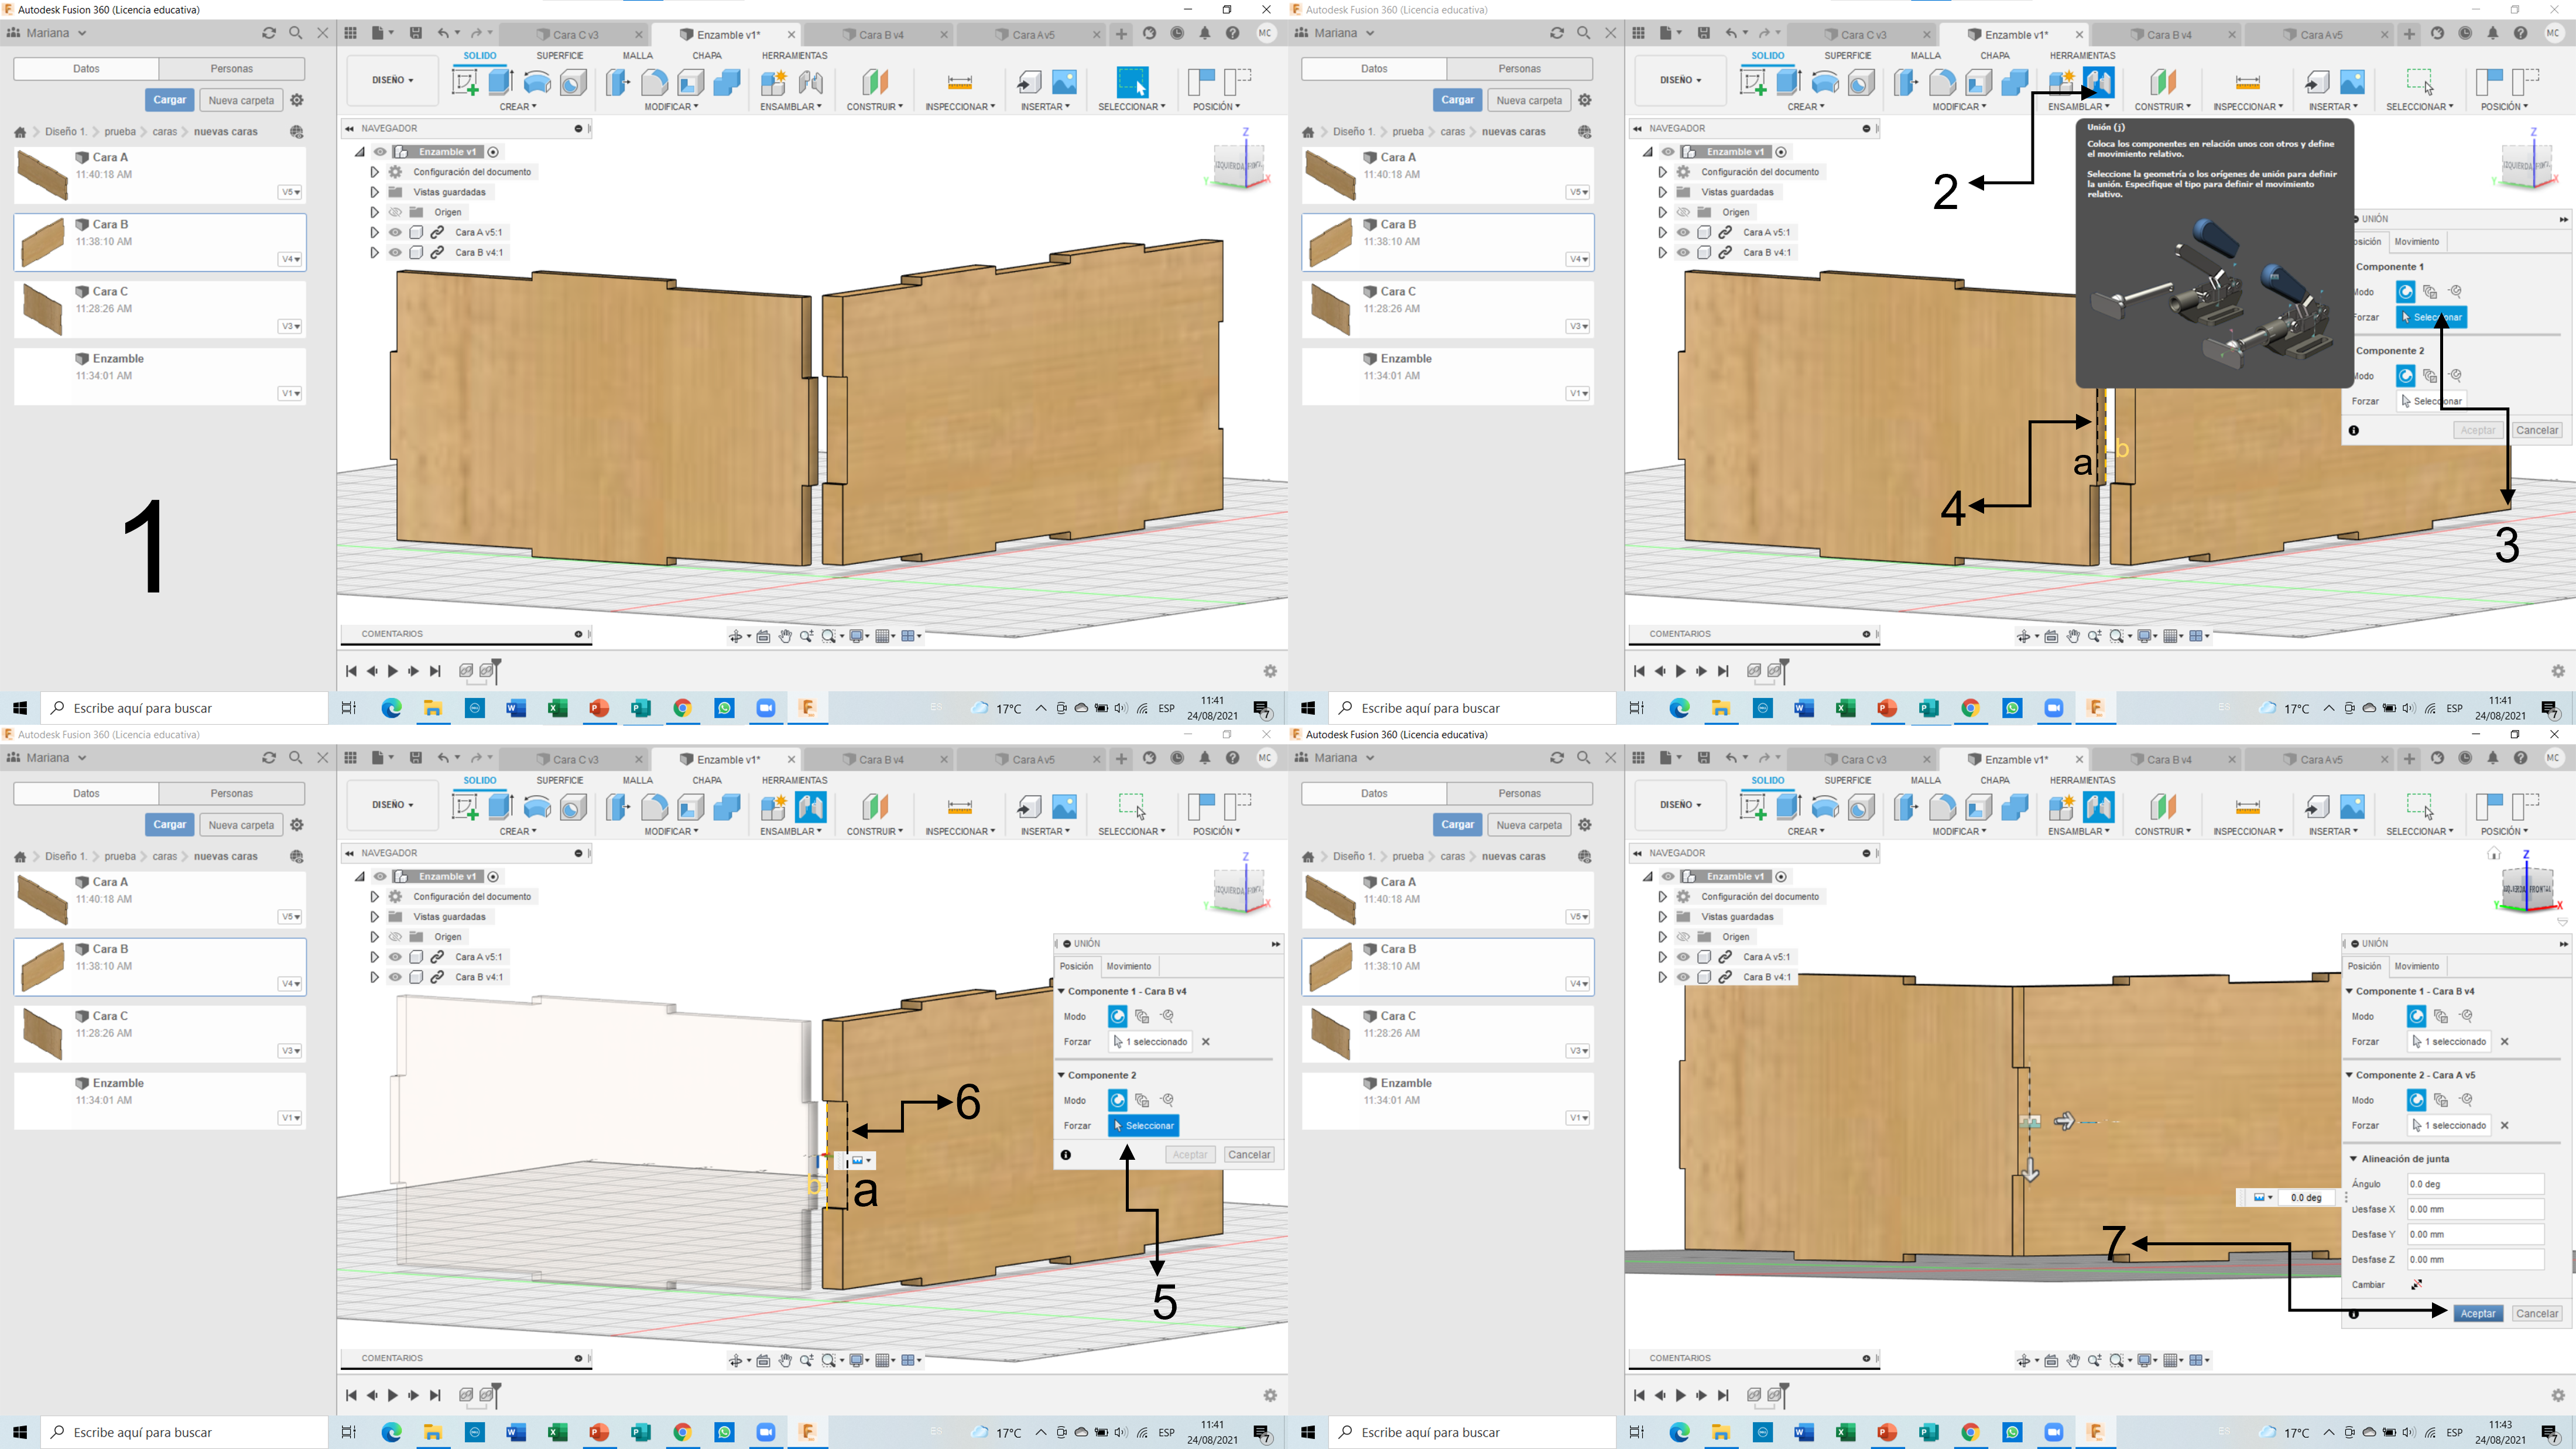Switch to Movimiento tab in step 7 dialog
This screenshot has width=2576, height=1449.
click(x=2416, y=966)
